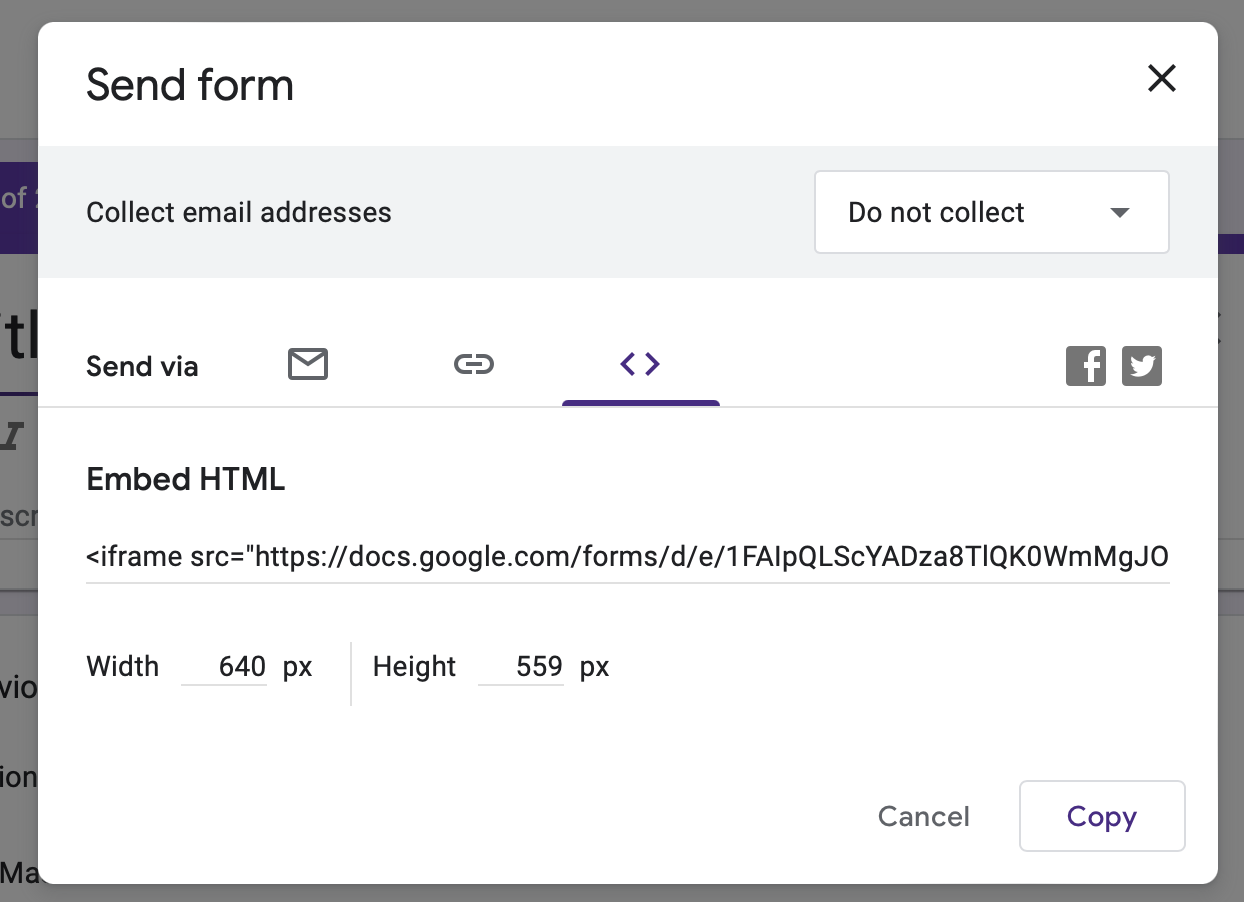The width and height of the screenshot is (1244, 902).
Task: Share the form via Twitter
Action: tap(1142, 365)
